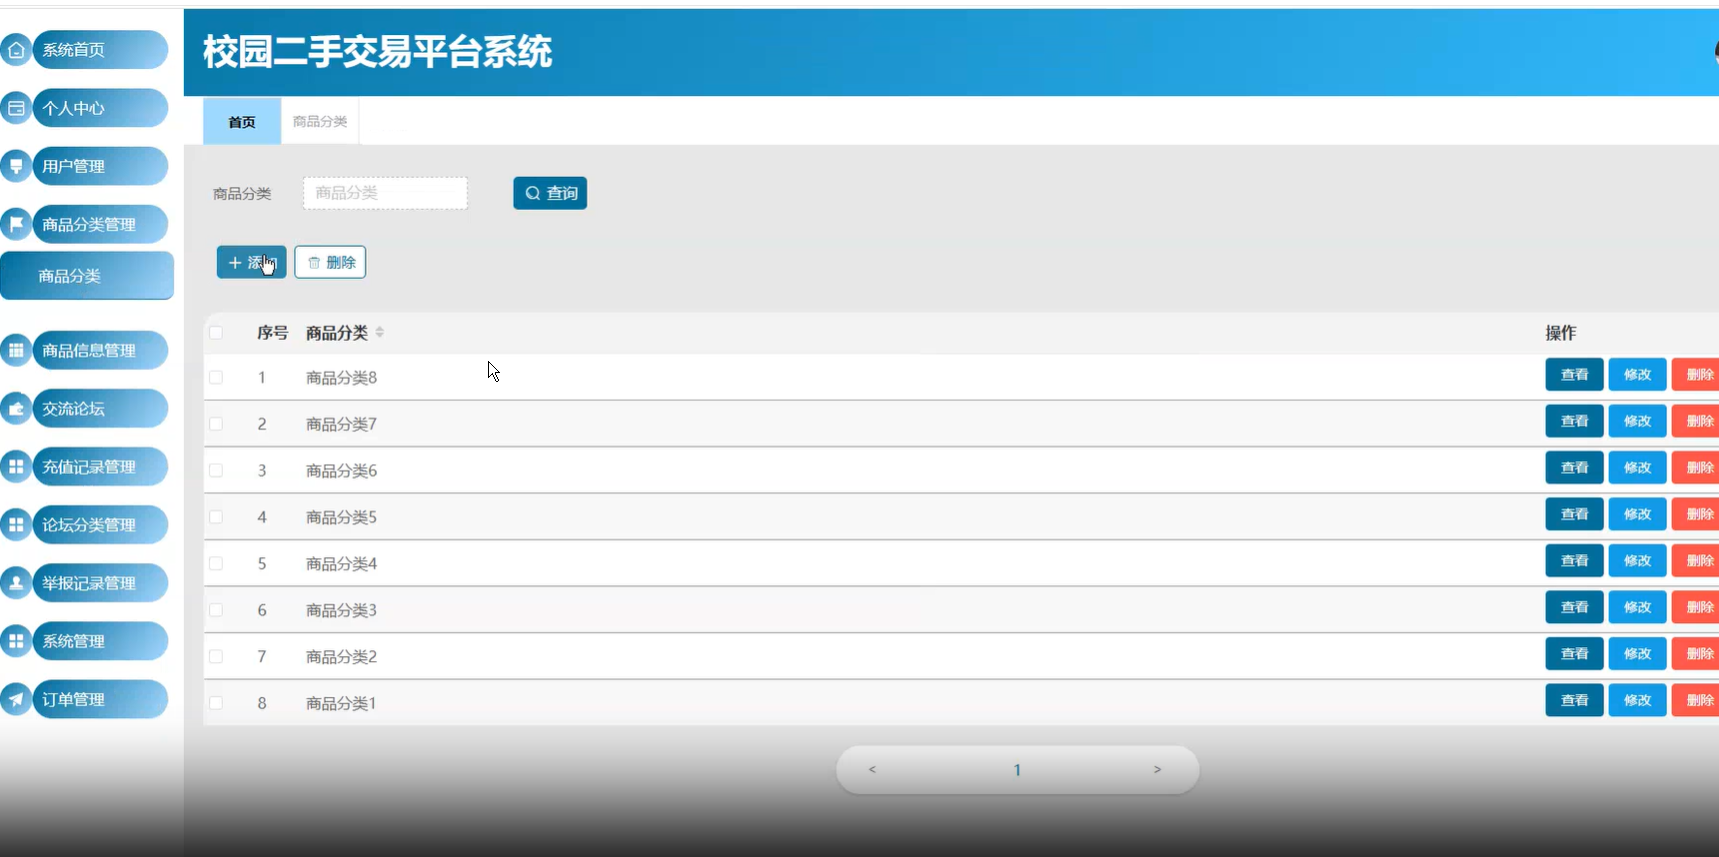Expand 充值记录管理 menu
This screenshot has height=857, width=1719.
coord(100,466)
